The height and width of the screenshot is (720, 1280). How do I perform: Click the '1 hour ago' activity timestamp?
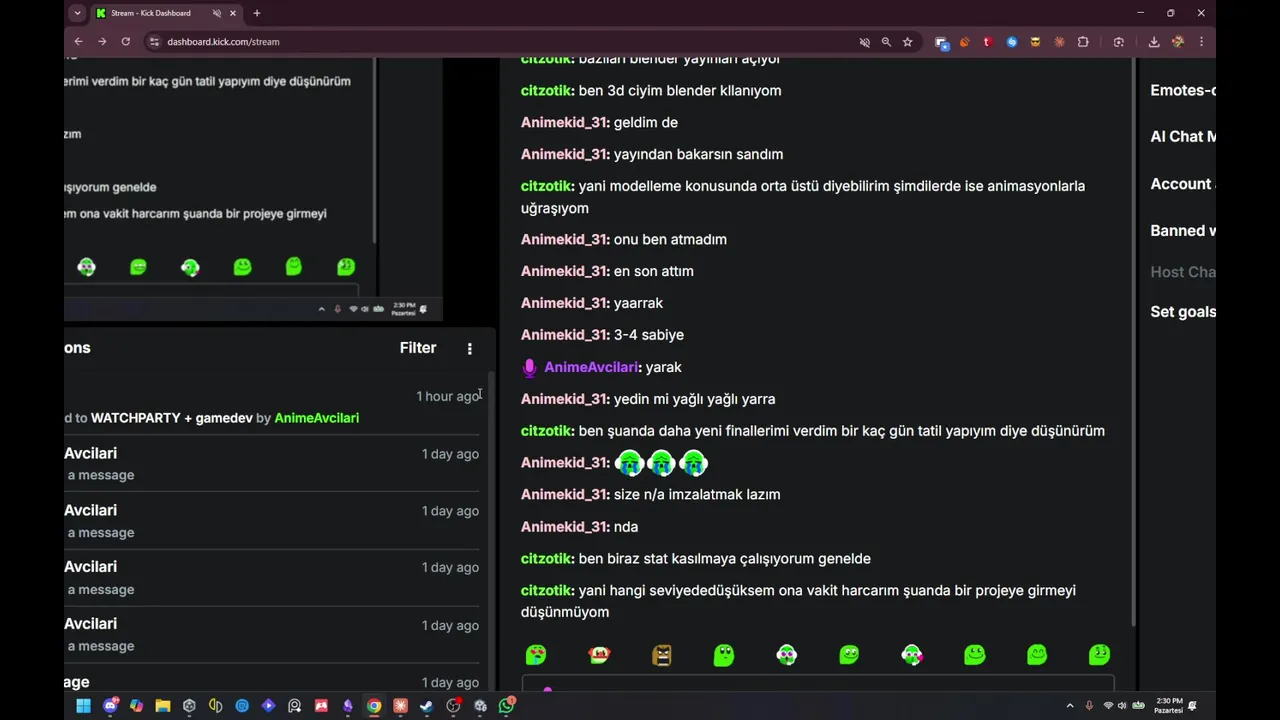[x=448, y=397]
